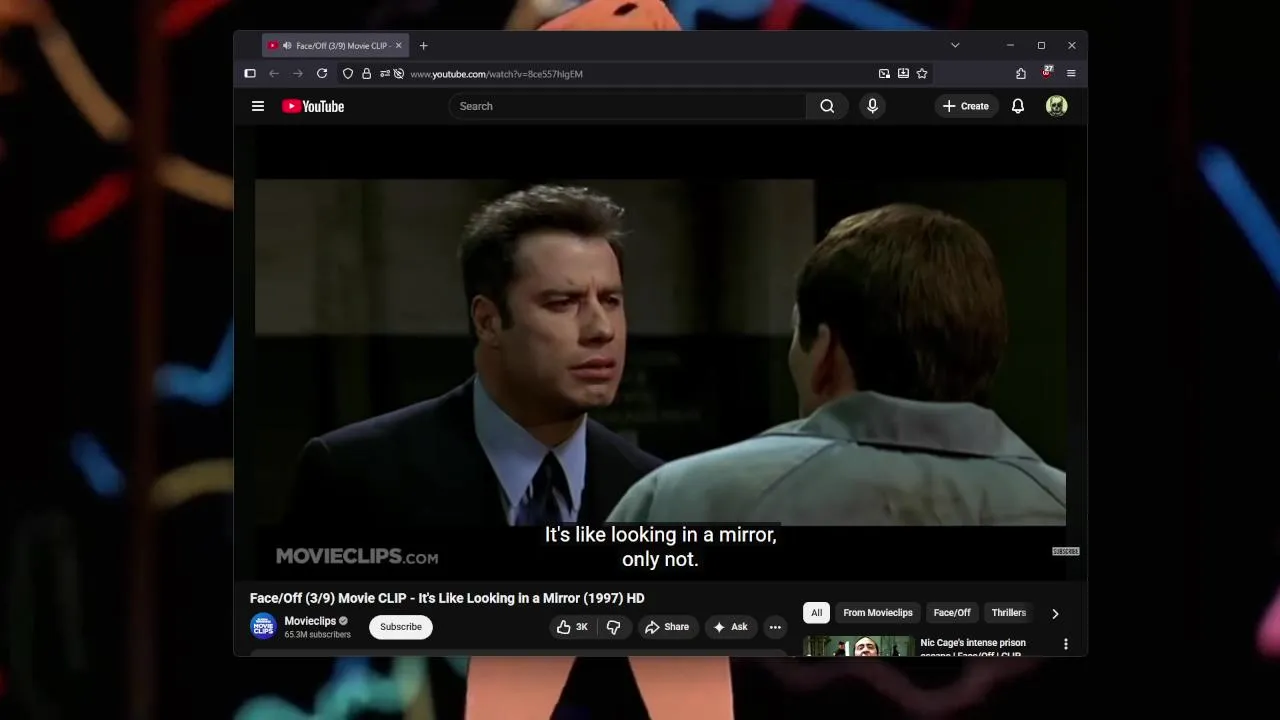1280x720 pixels.
Task: Open the Movieclips channel name link
Action: [310, 621]
